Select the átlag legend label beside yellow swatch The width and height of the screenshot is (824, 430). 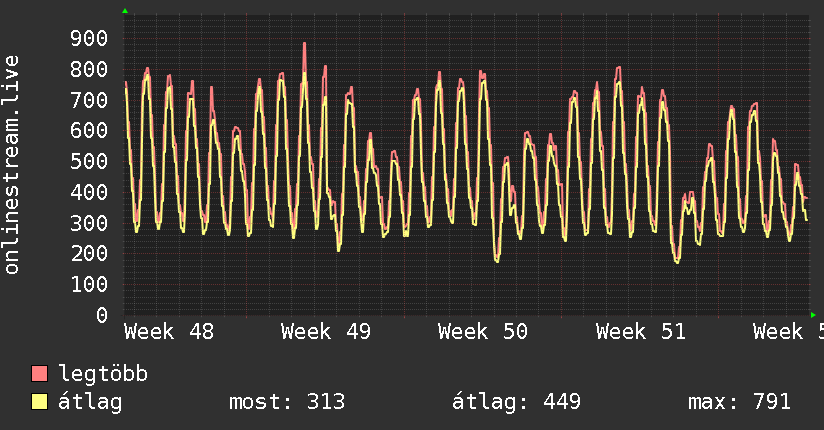(x=90, y=402)
